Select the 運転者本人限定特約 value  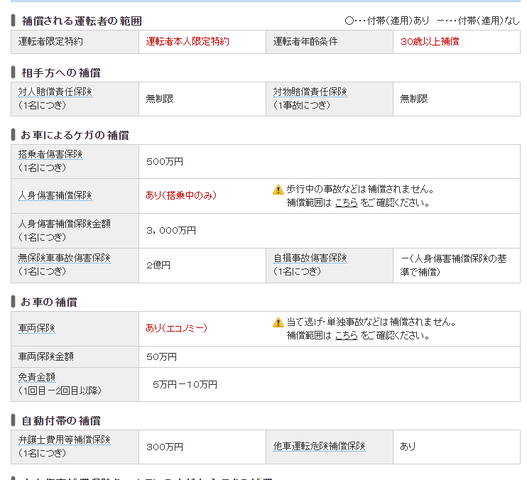(x=188, y=42)
